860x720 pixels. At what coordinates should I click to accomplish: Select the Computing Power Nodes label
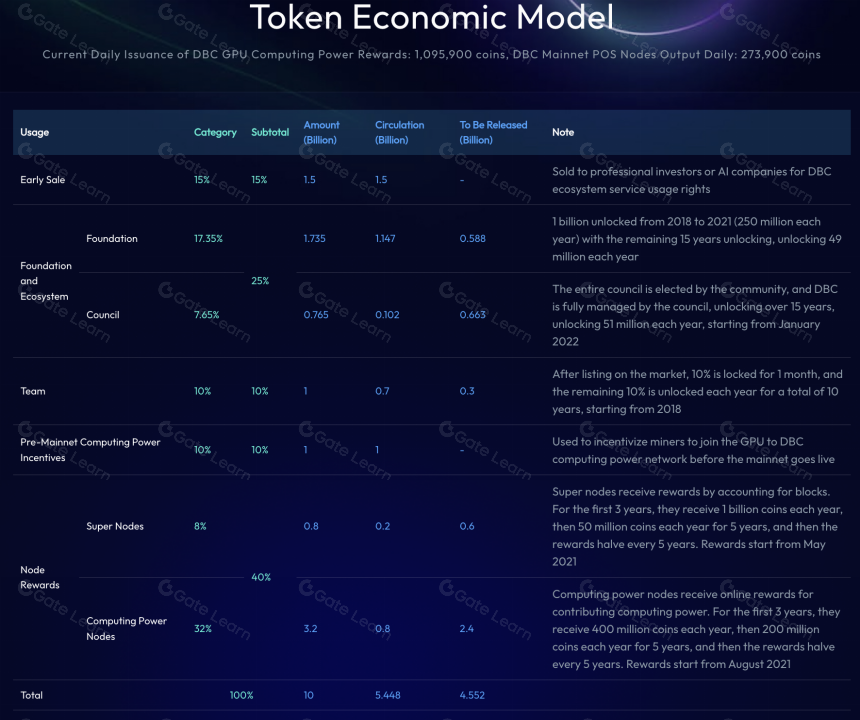tap(126, 628)
